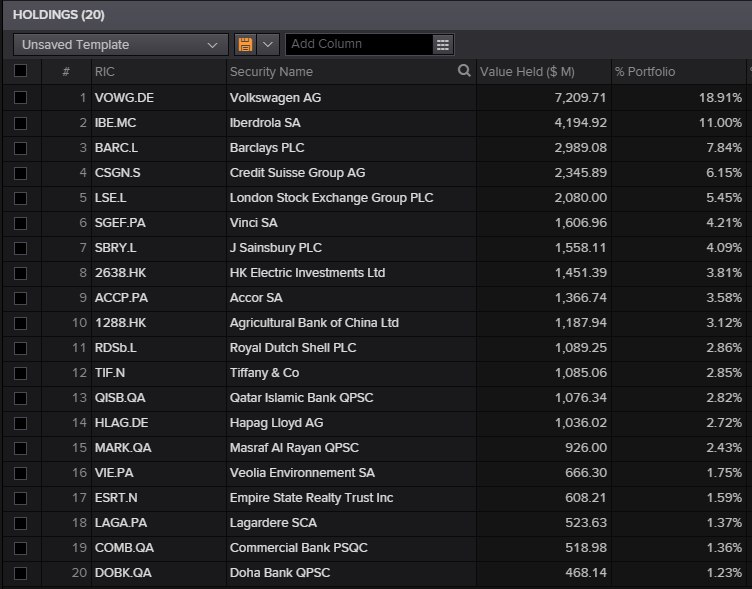Sort by Value Held ($ M) header
This screenshot has height=589, width=752.
pos(527,72)
